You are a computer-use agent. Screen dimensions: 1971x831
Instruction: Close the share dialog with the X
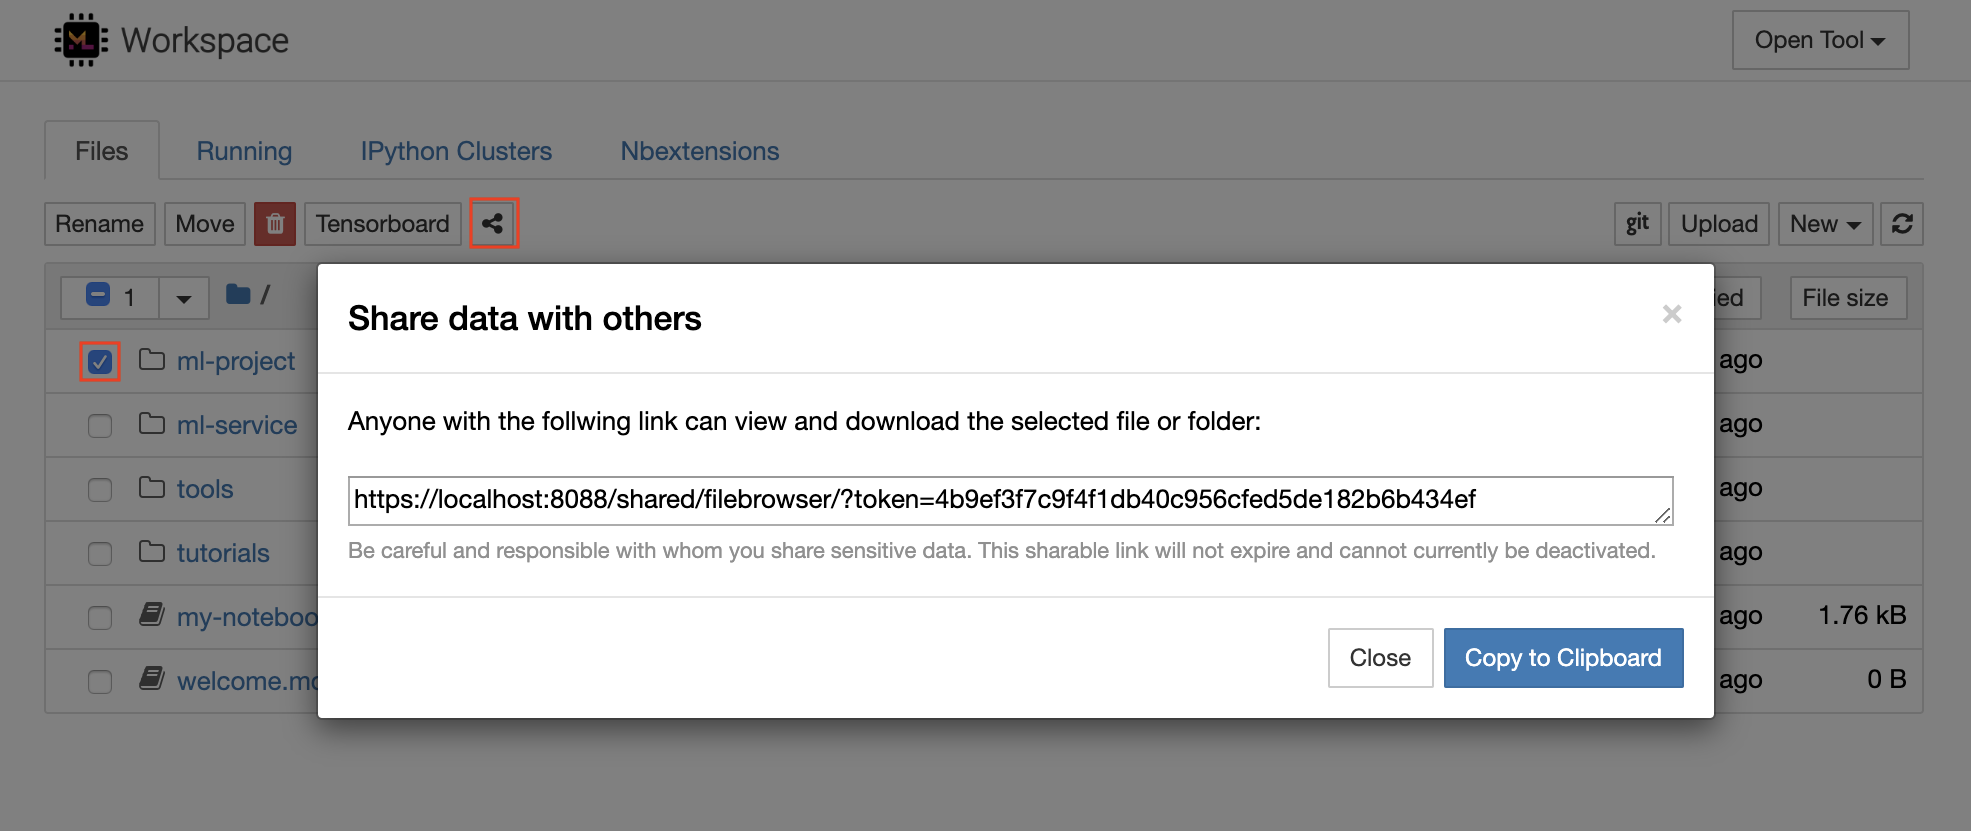point(1671,315)
